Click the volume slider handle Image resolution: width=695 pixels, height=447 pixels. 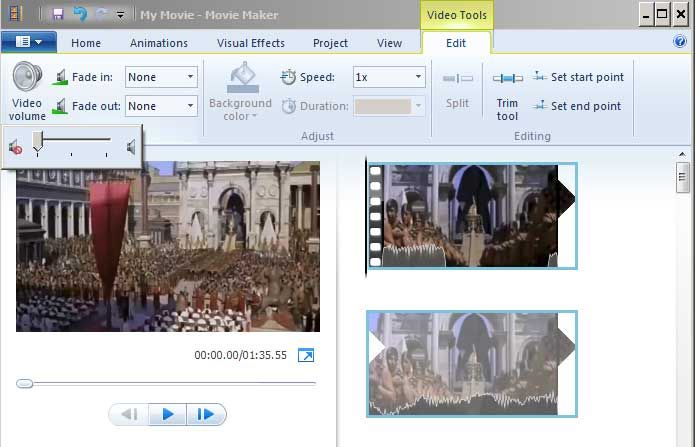pos(38,142)
